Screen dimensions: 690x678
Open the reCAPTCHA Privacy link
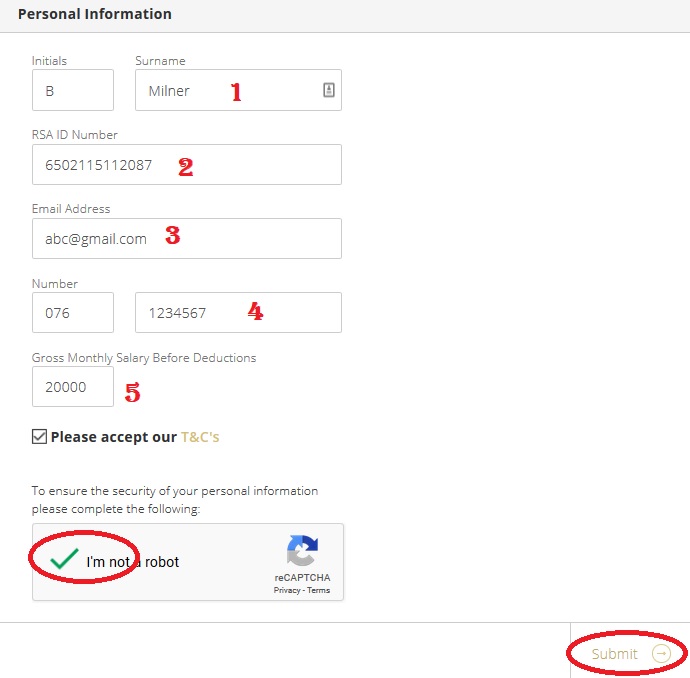coord(287,591)
